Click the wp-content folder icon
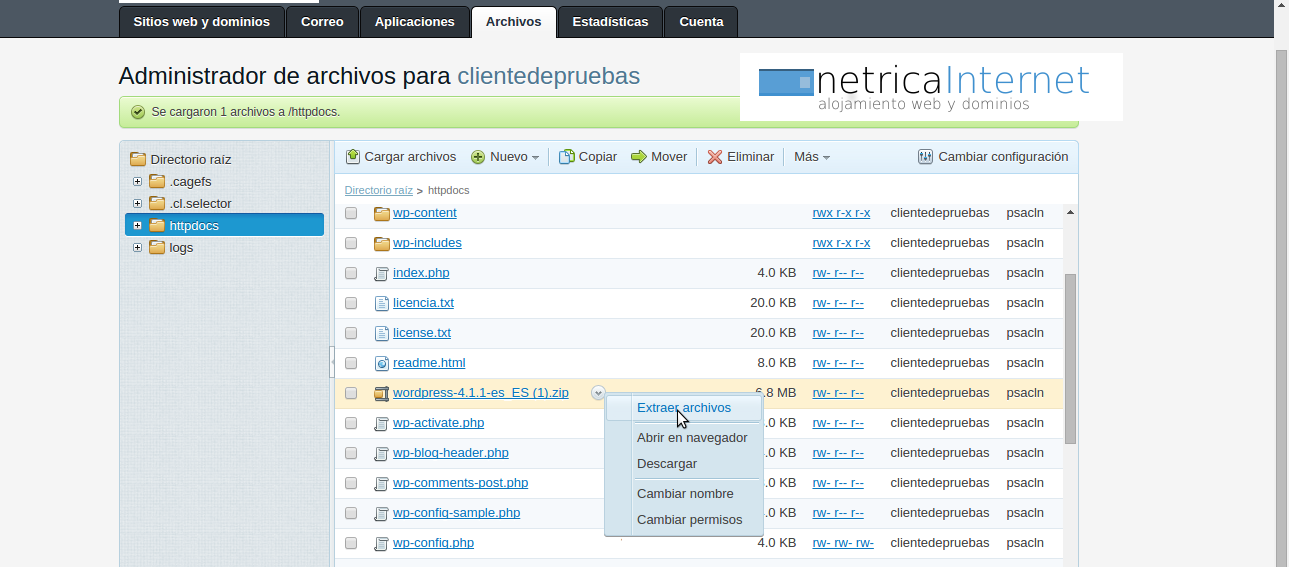 tap(381, 213)
